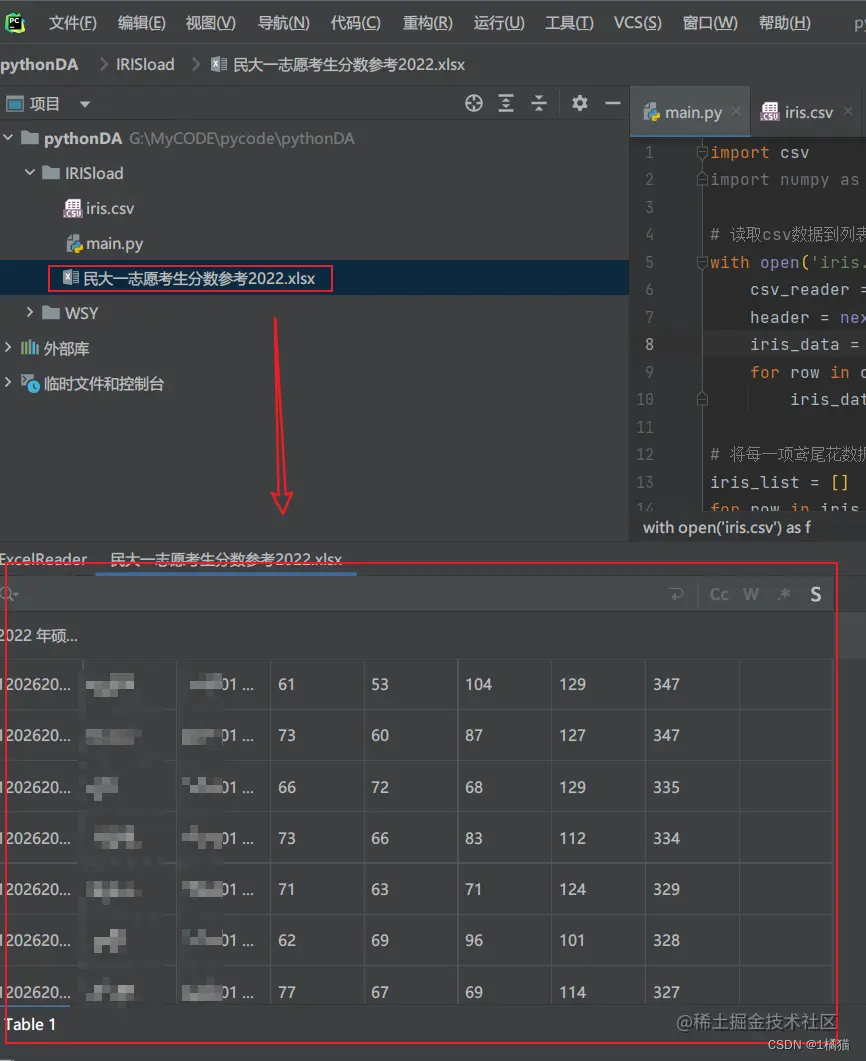866x1061 pixels.
Task: Click the IRISload folder icon in tree
Action: point(51,173)
